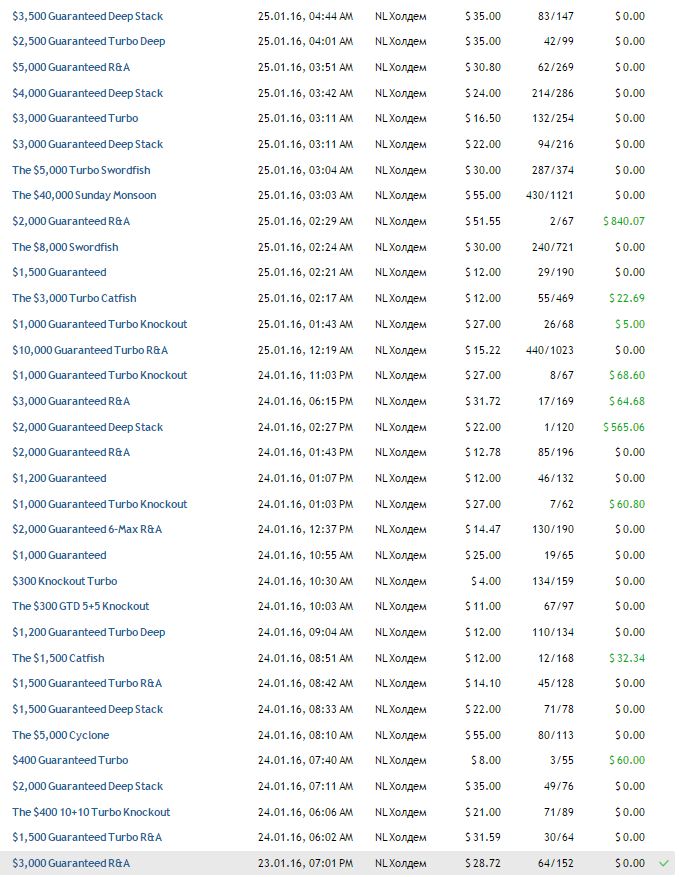Open the $2,500 Guaranteed Turbo Deep link

(88, 41)
